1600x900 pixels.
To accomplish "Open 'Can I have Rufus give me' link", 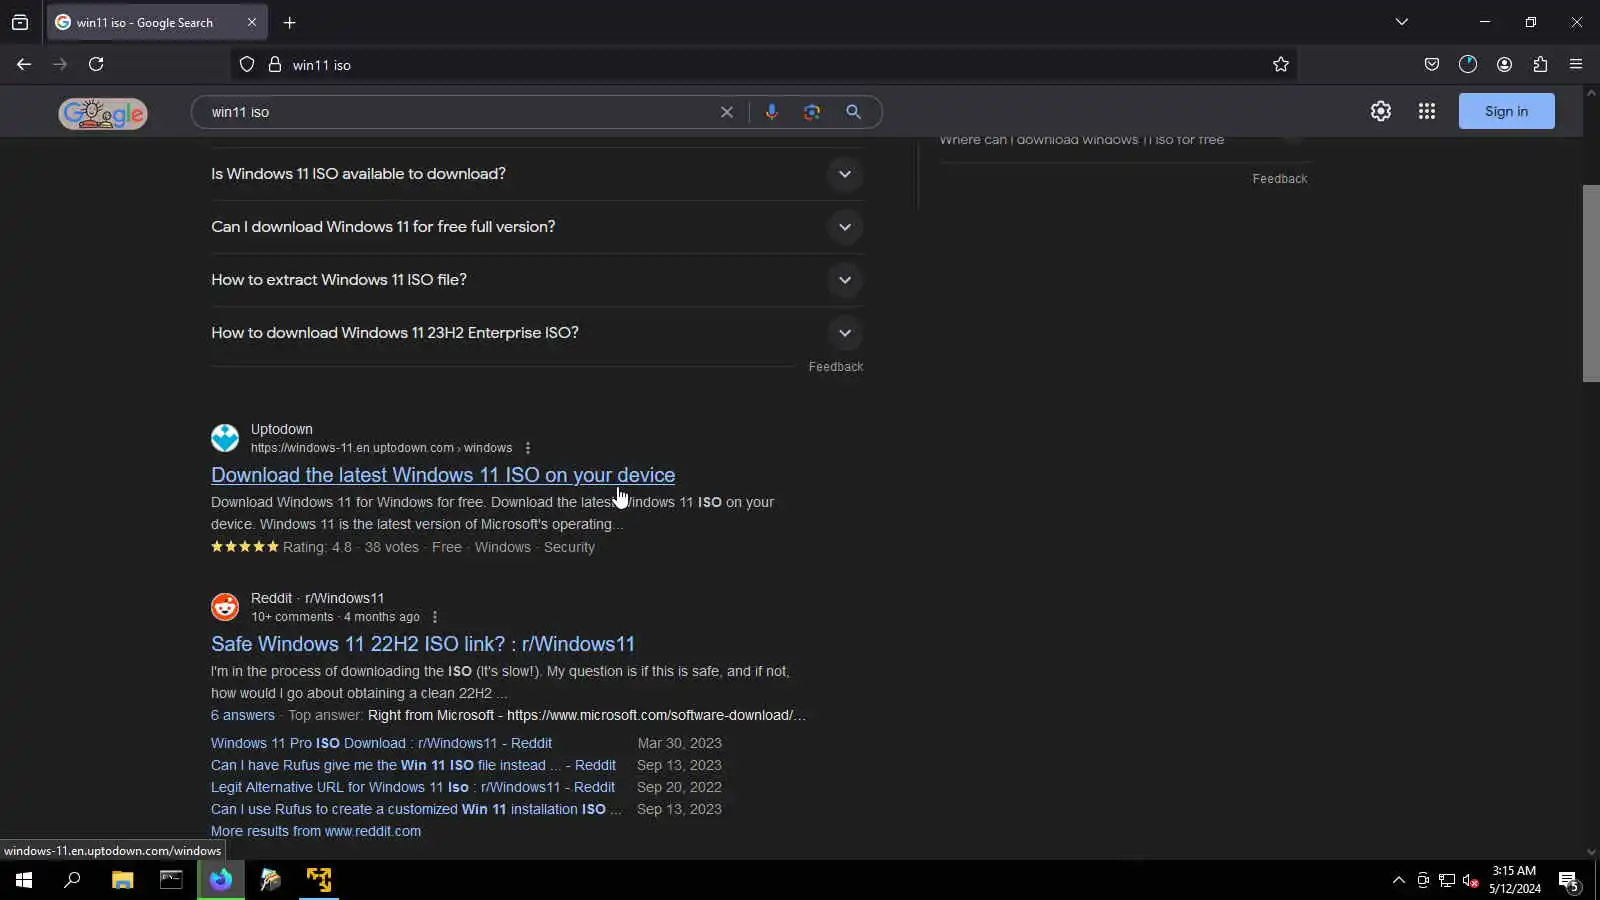I will tap(413, 765).
